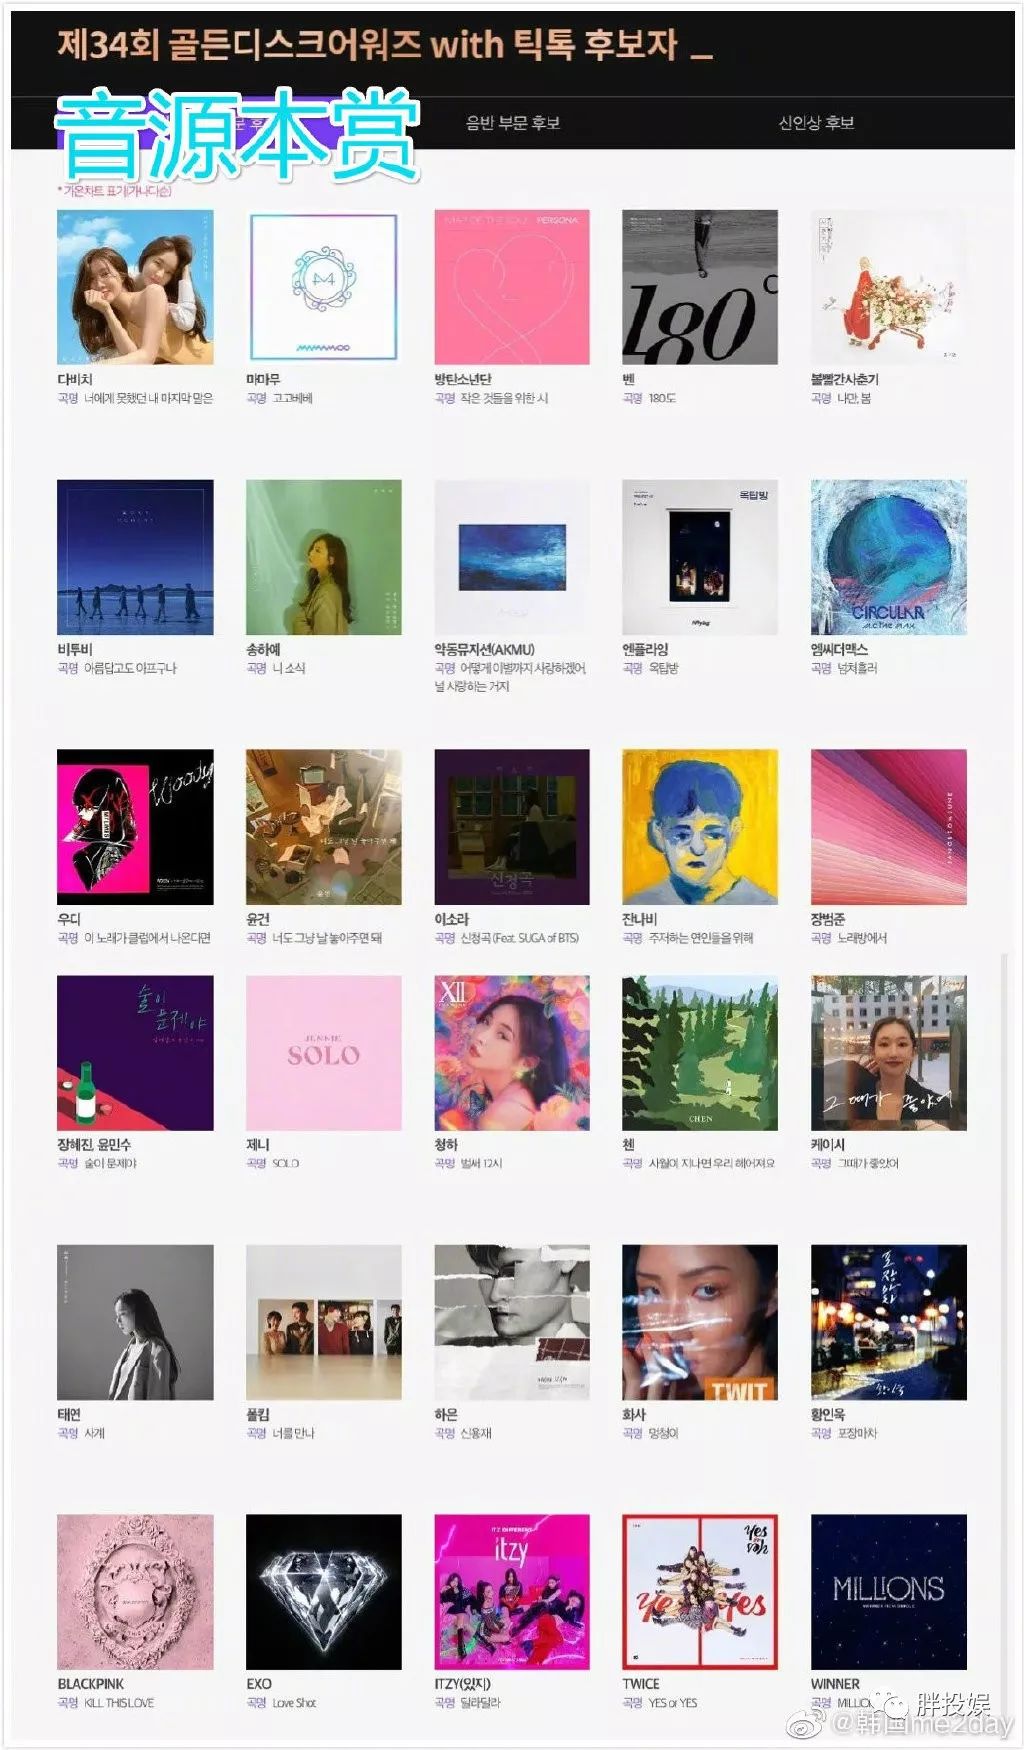Click the Love Shot song title

(x=294, y=1703)
